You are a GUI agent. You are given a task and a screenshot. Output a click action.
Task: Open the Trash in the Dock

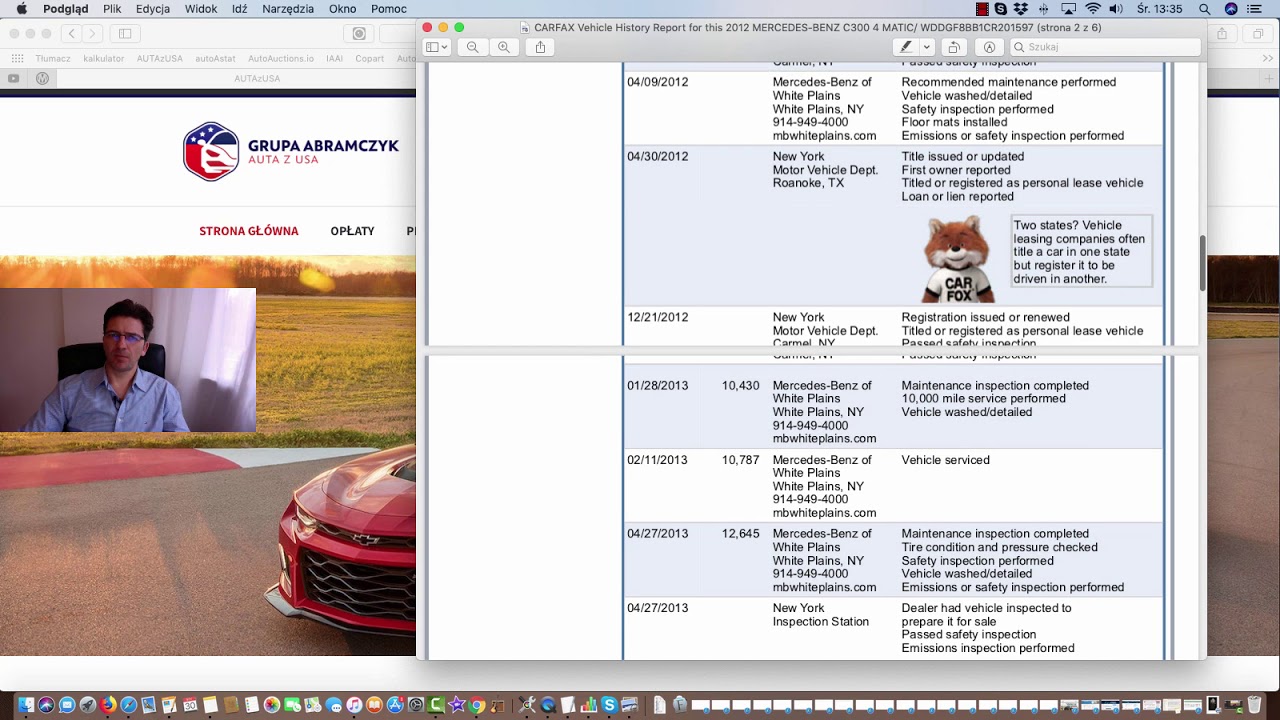(x=1254, y=705)
